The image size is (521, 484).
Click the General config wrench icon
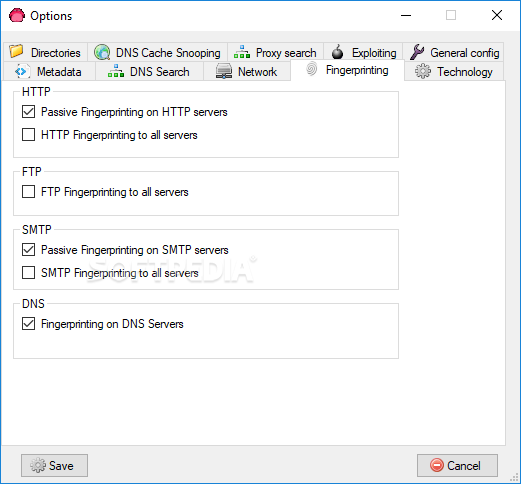point(417,52)
